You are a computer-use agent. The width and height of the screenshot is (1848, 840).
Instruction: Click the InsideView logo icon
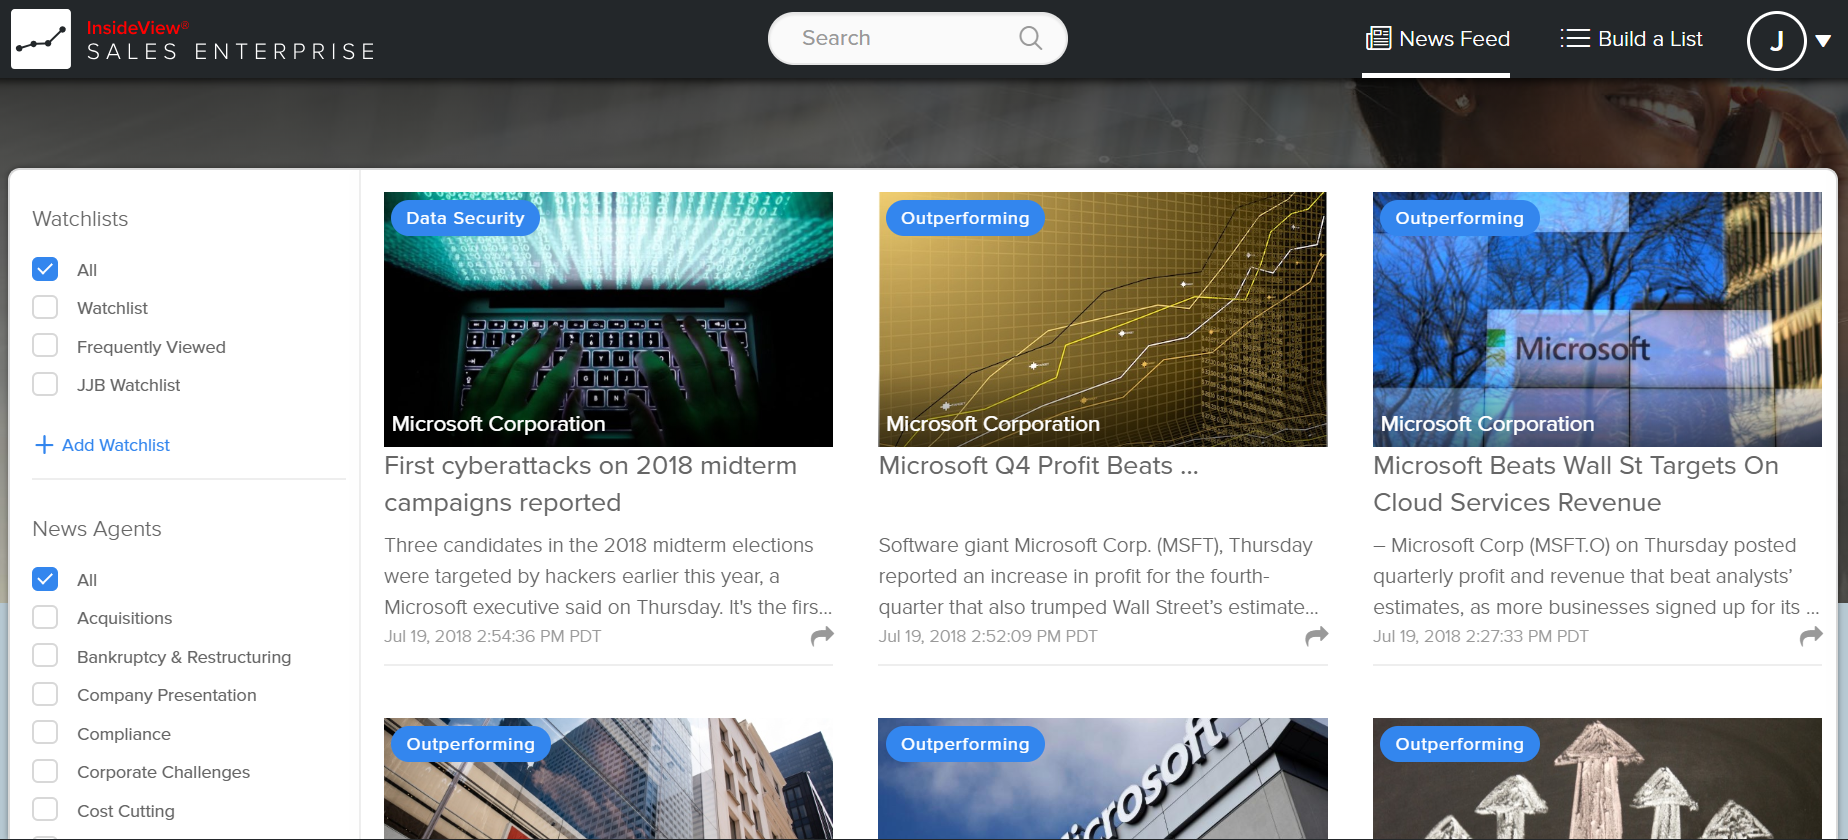tap(41, 39)
